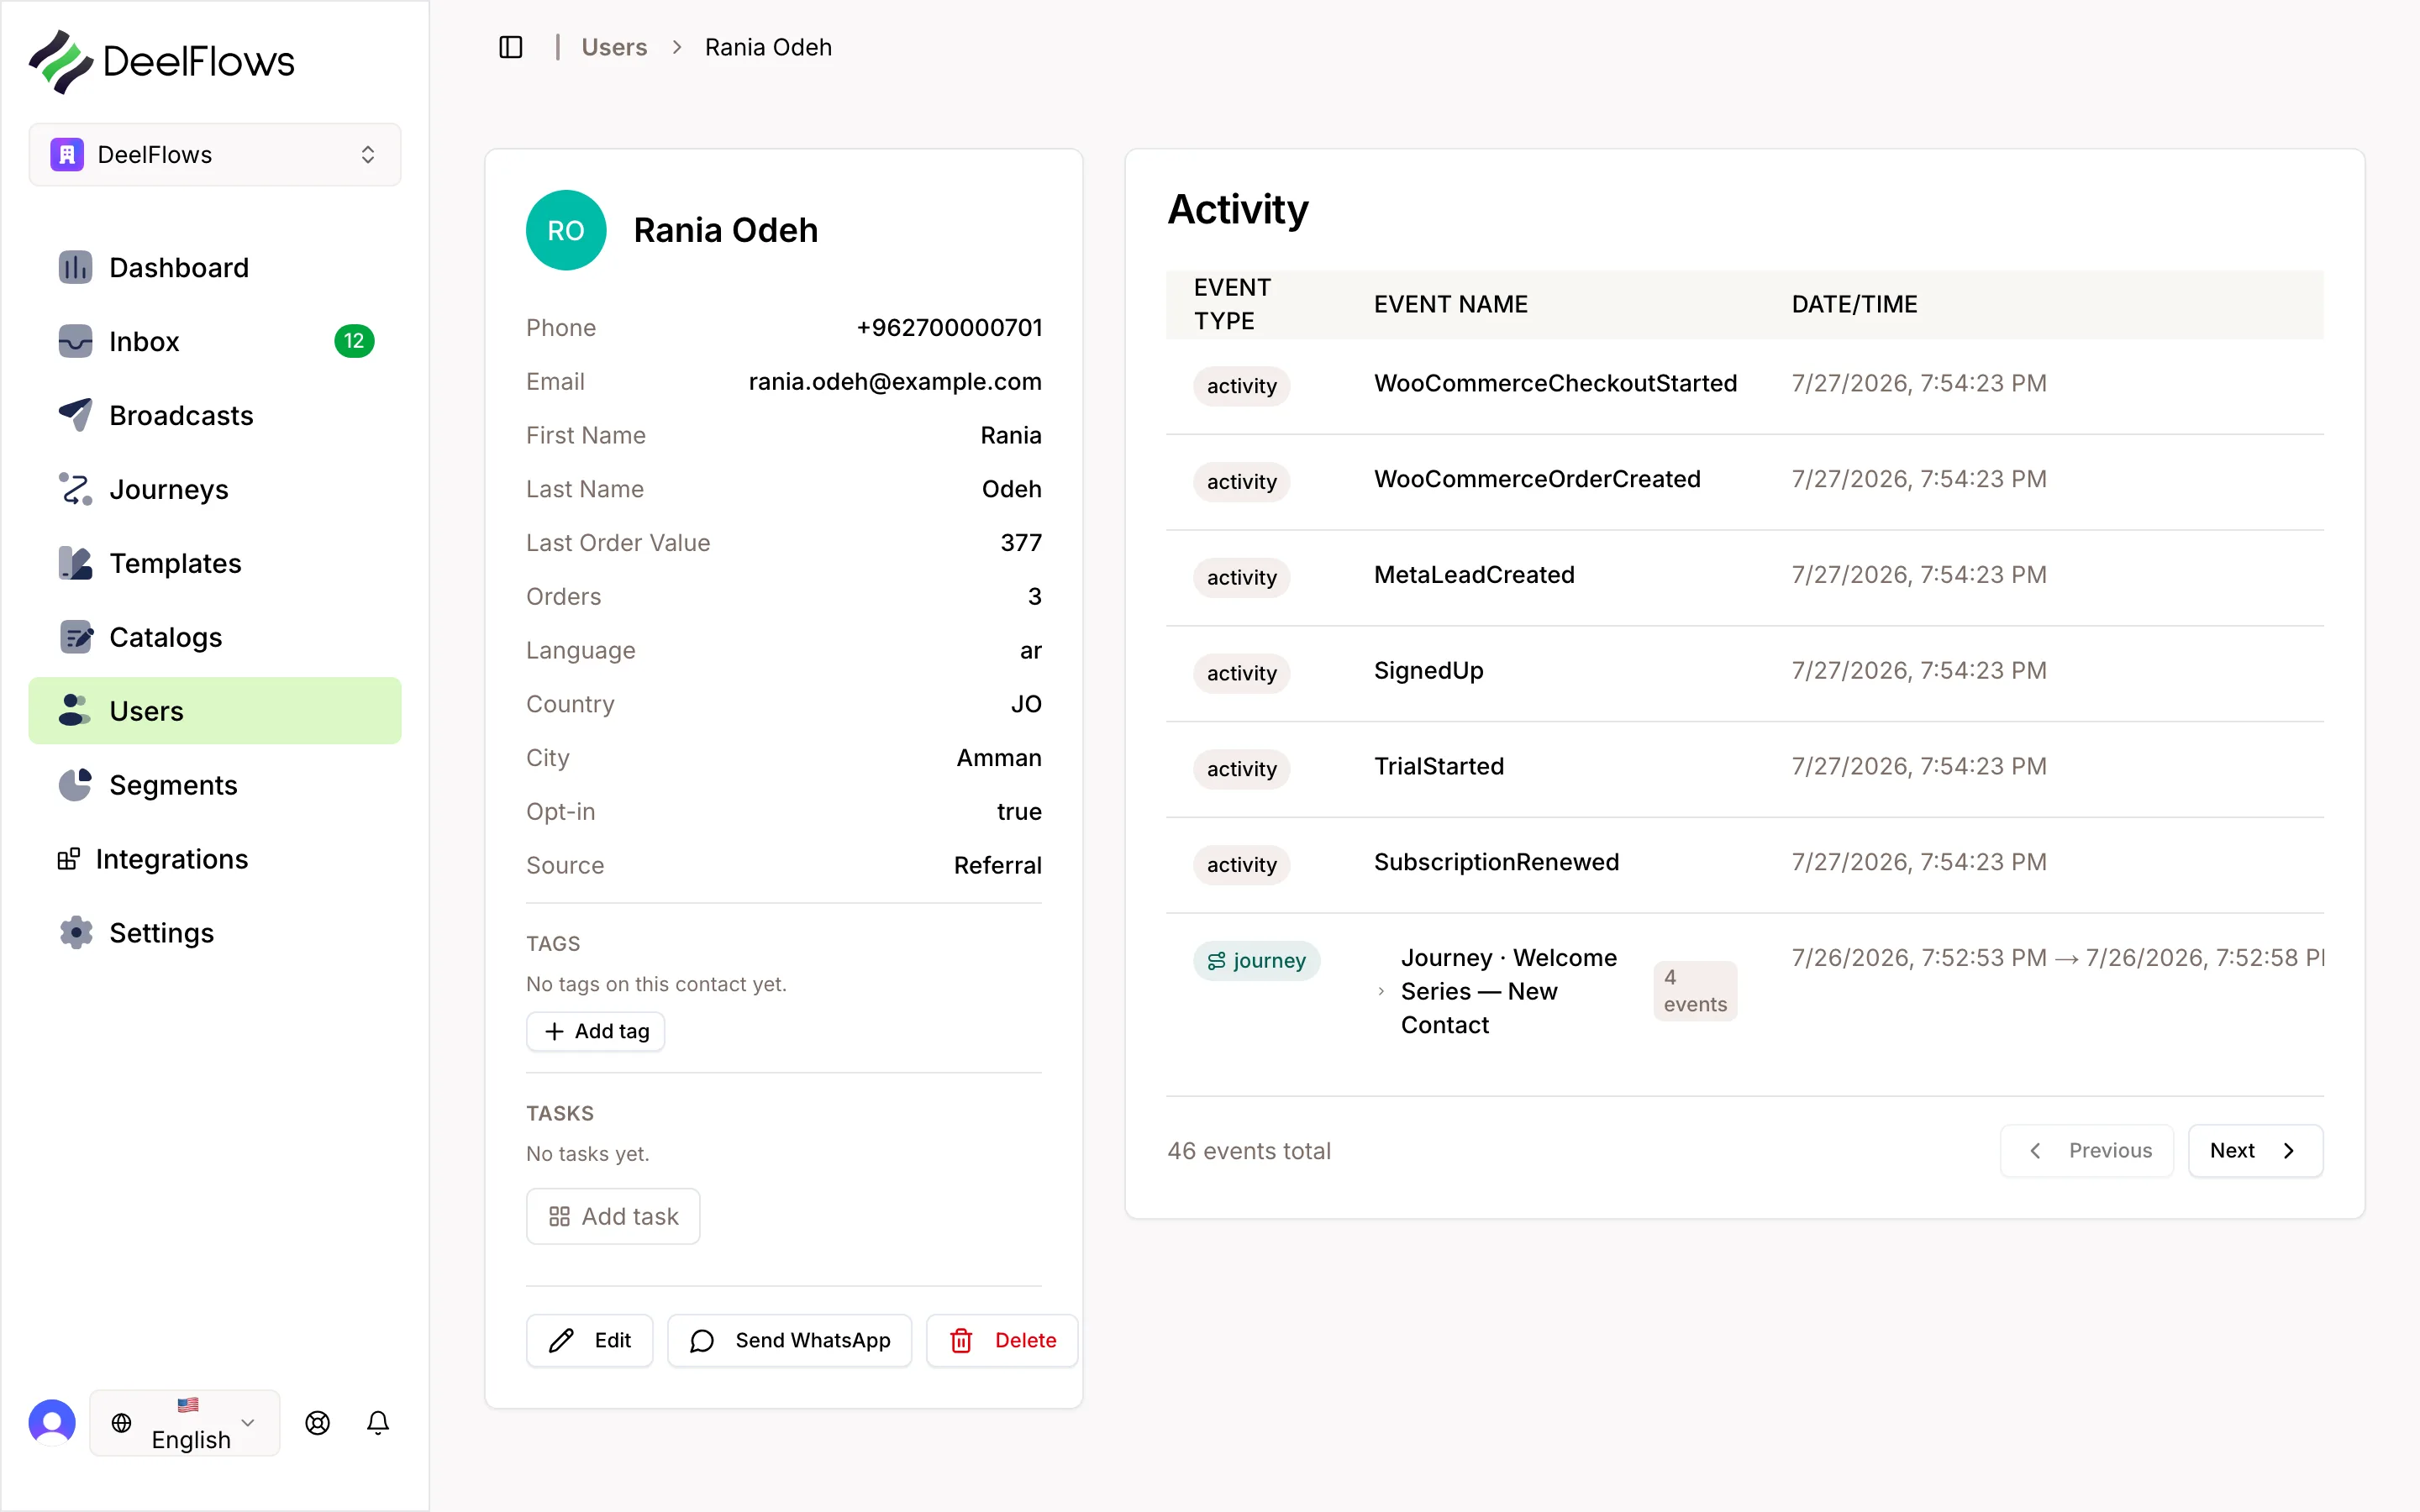This screenshot has height=1512, width=2420.
Task: Open Inbox in the sidebar
Action: (x=215, y=342)
